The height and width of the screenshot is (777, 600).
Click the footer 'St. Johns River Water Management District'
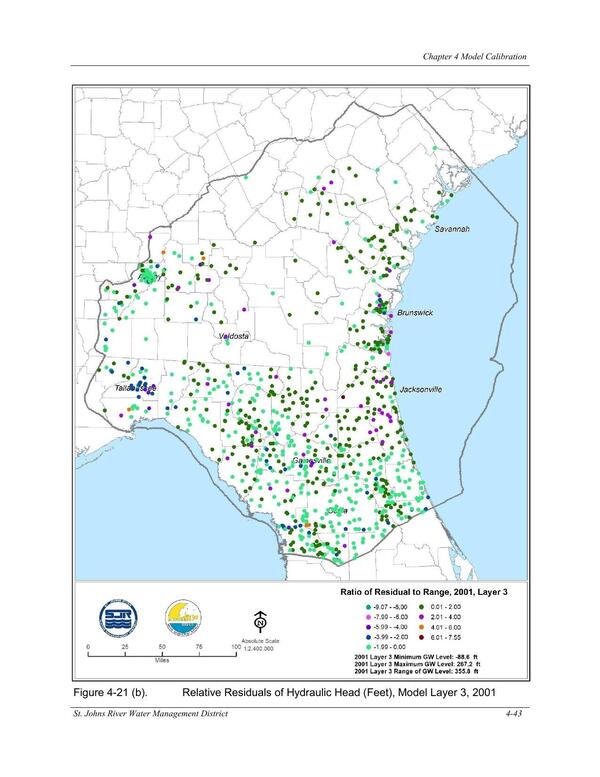point(151,714)
